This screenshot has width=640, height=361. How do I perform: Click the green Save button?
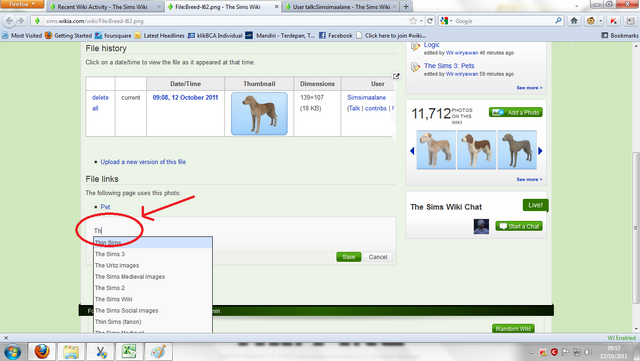349,257
